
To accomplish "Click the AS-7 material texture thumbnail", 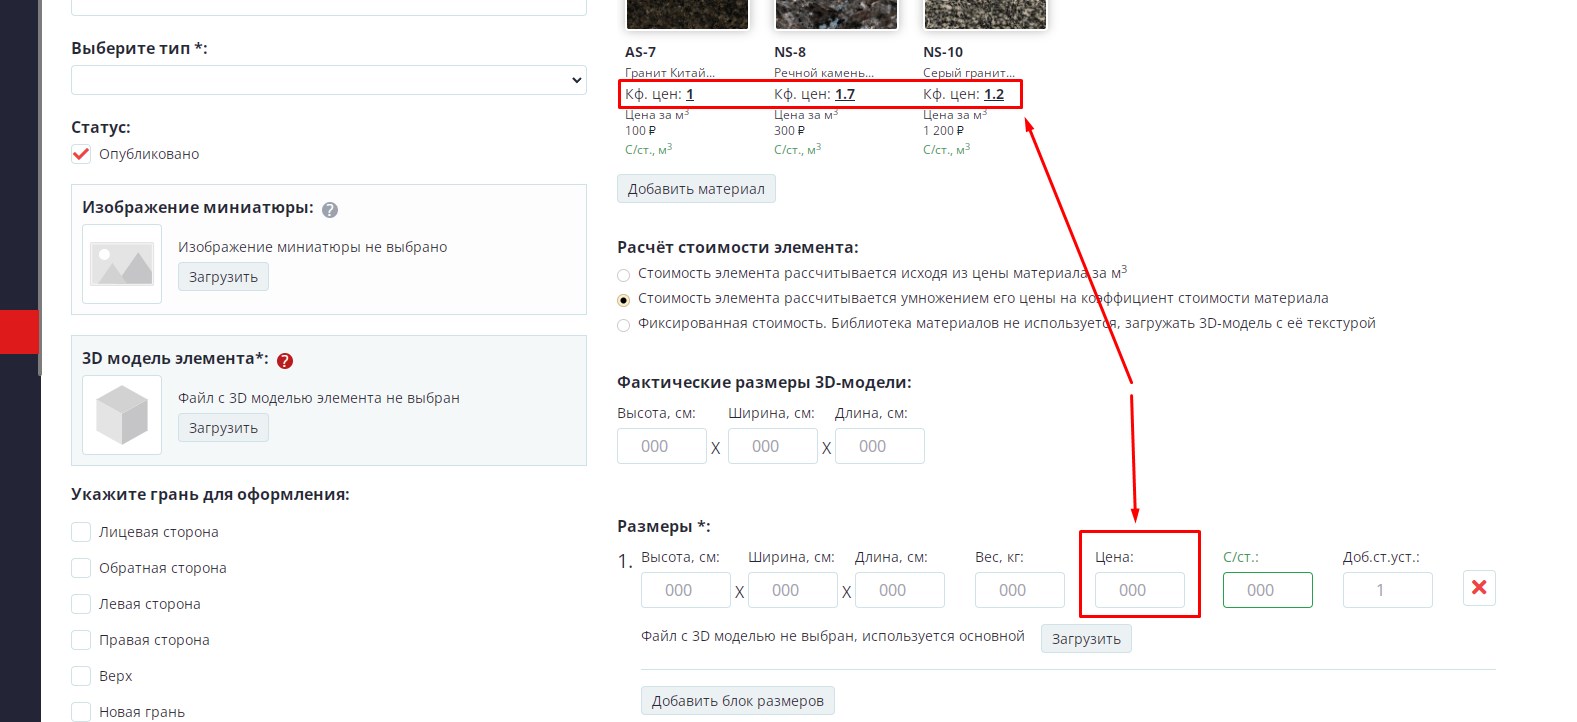I will click(687, 14).
